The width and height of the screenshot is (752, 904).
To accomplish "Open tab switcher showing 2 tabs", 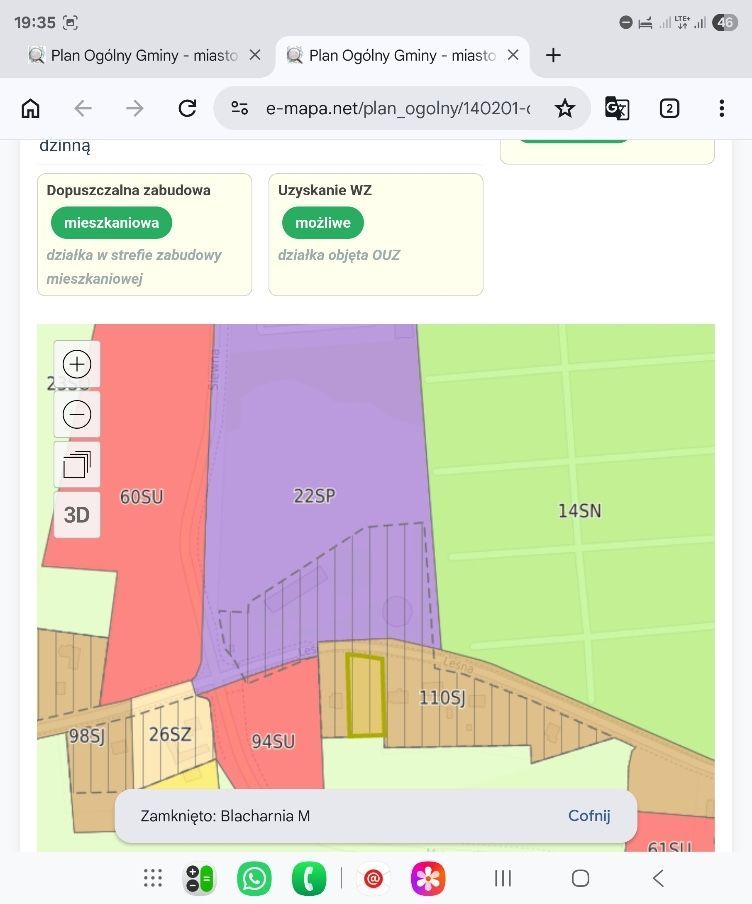I will click(669, 108).
